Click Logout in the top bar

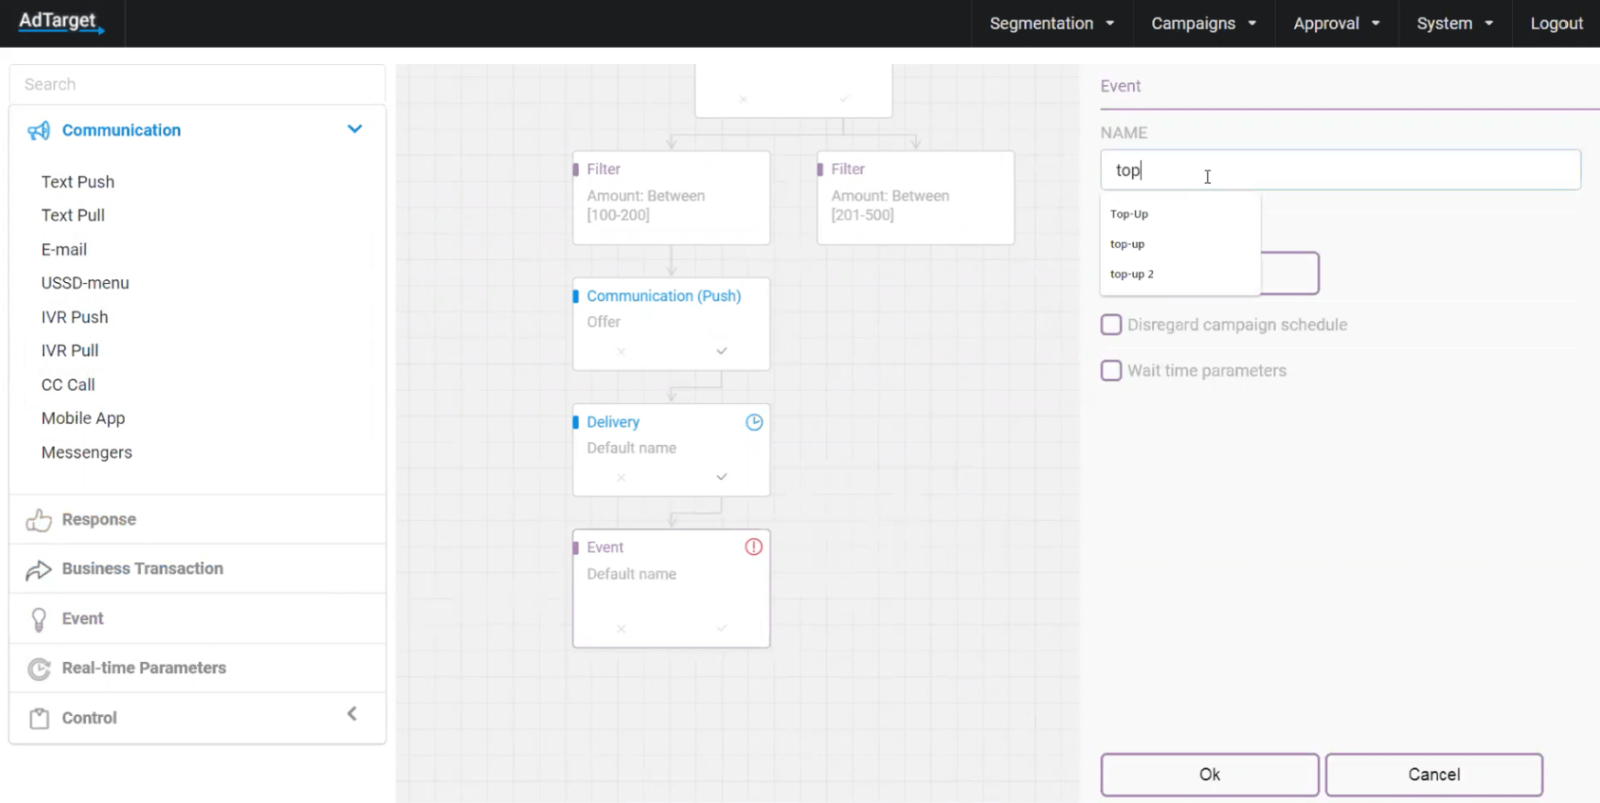point(1556,23)
